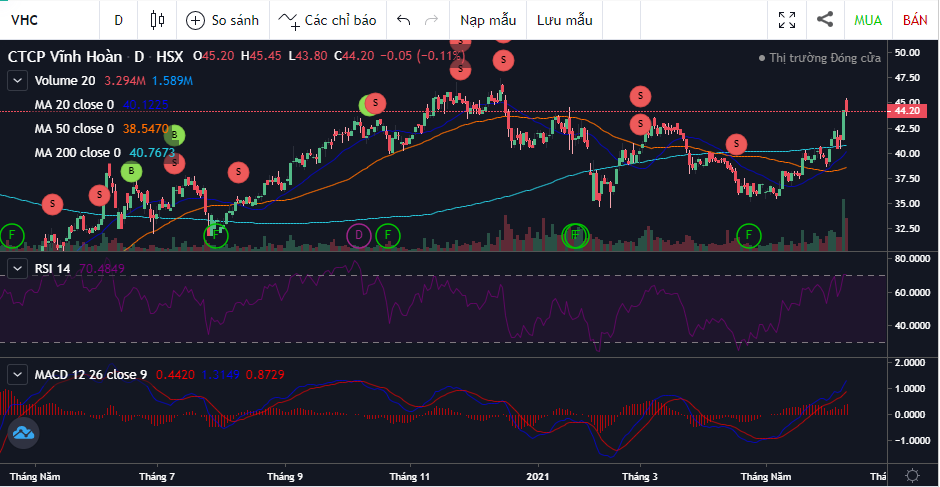Change the D timeframe interval

coord(118,19)
